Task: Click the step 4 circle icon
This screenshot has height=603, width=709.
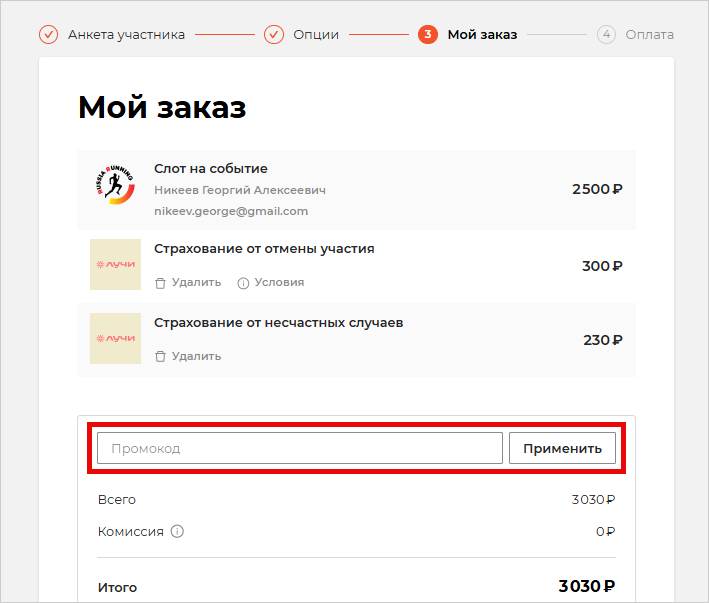Action: pyautogui.click(x=606, y=34)
